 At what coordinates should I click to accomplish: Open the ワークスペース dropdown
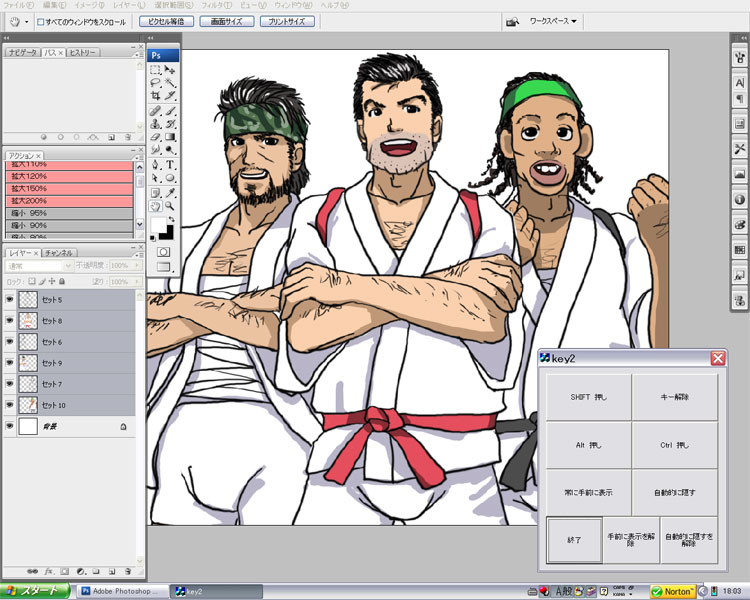click(x=553, y=21)
